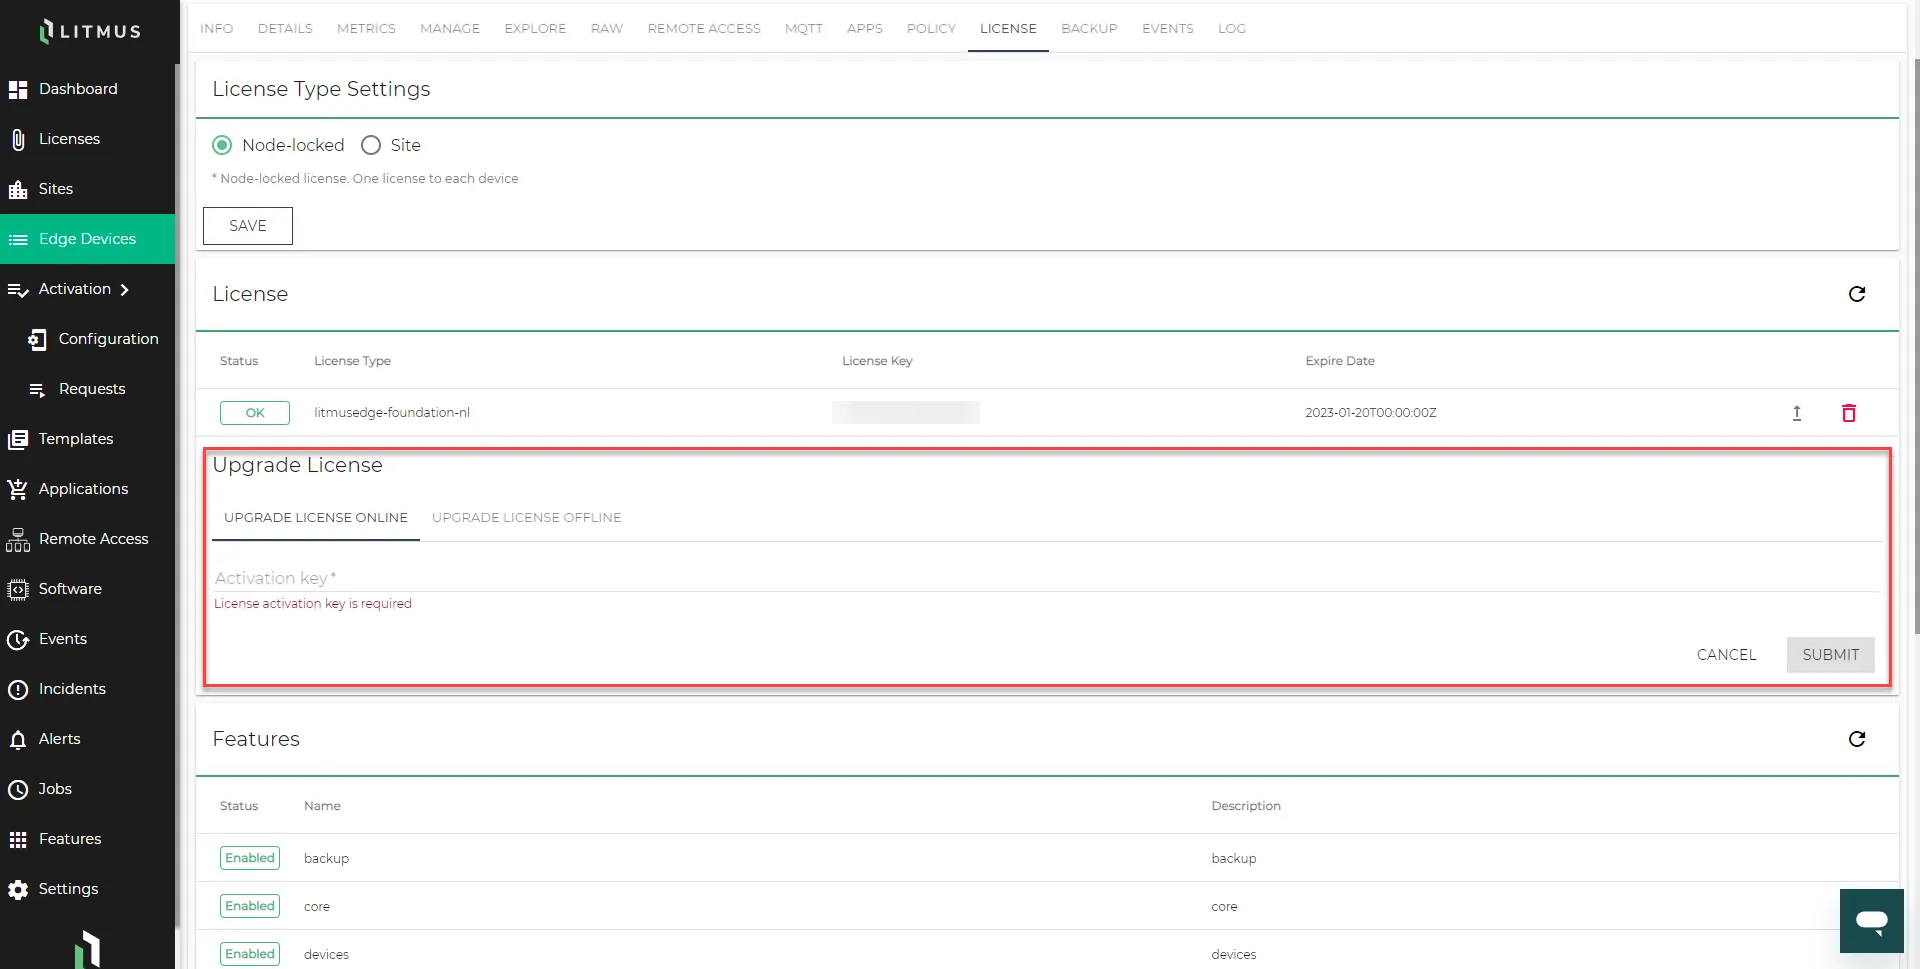Open the MQTT tab
The height and width of the screenshot is (969, 1920).
804,28
